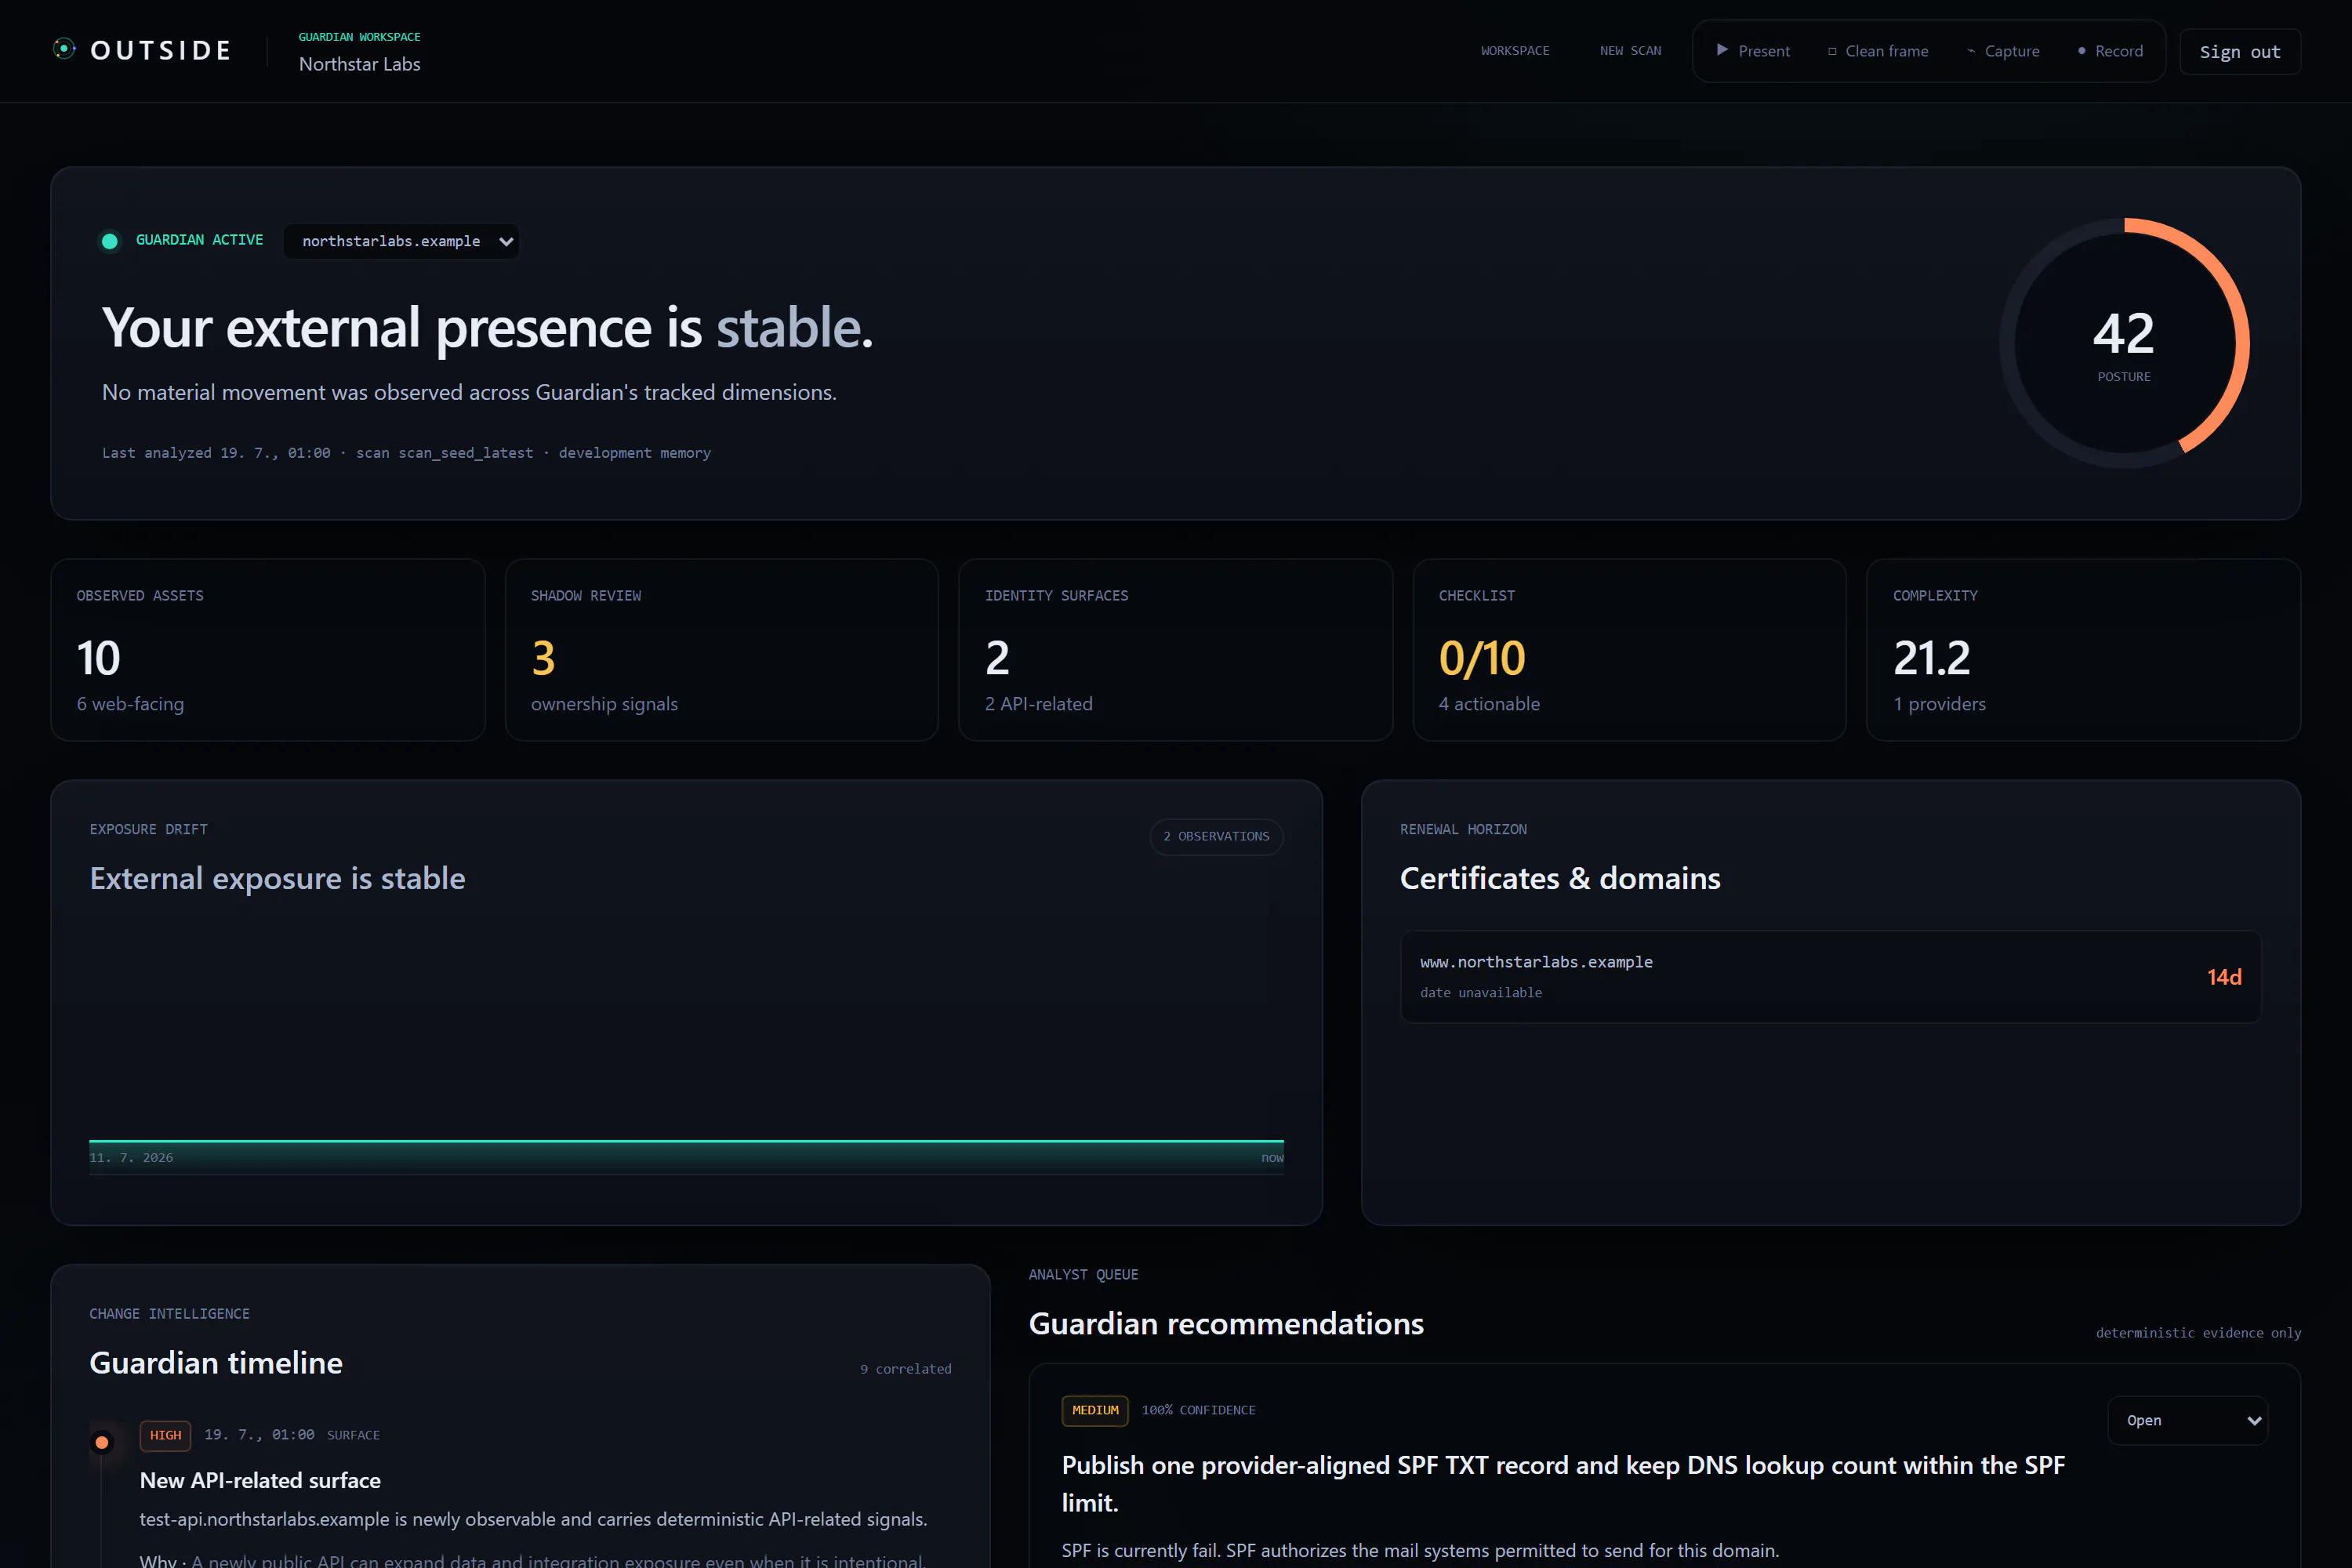This screenshot has height=1568, width=2352.
Task: Click the green Guardian Active status dot
Action: pos(110,241)
